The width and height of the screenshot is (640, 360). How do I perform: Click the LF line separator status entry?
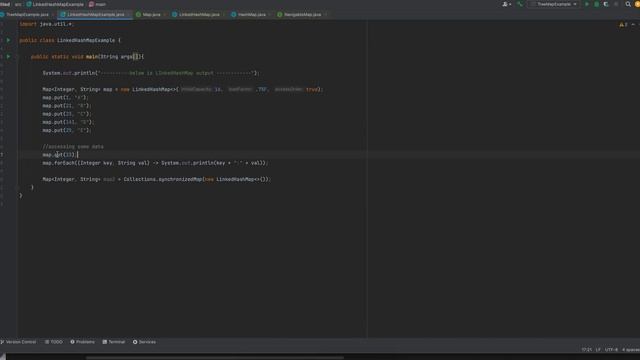598,350
